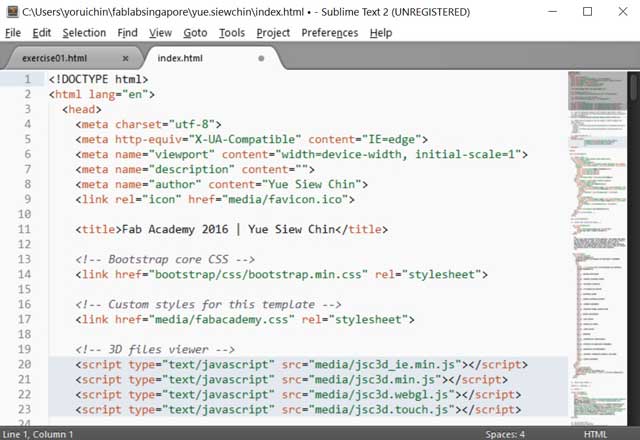
Task: Open the Tools menu
Action: pos(232,33)
